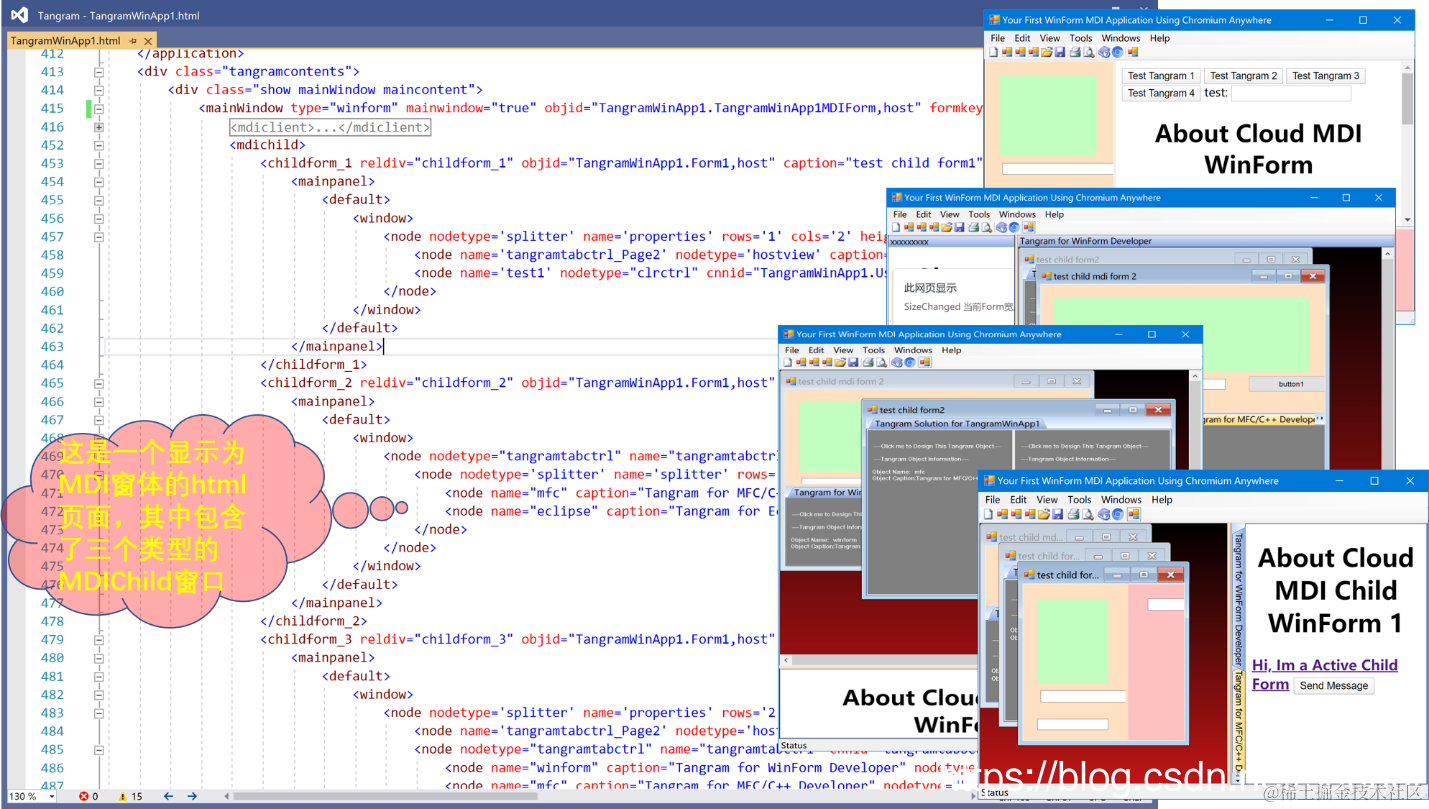Collapse the mdichild block at line 452
The height and width of the screenshot is (809, 1429).
pyautogui.click(x=99, y=145)
